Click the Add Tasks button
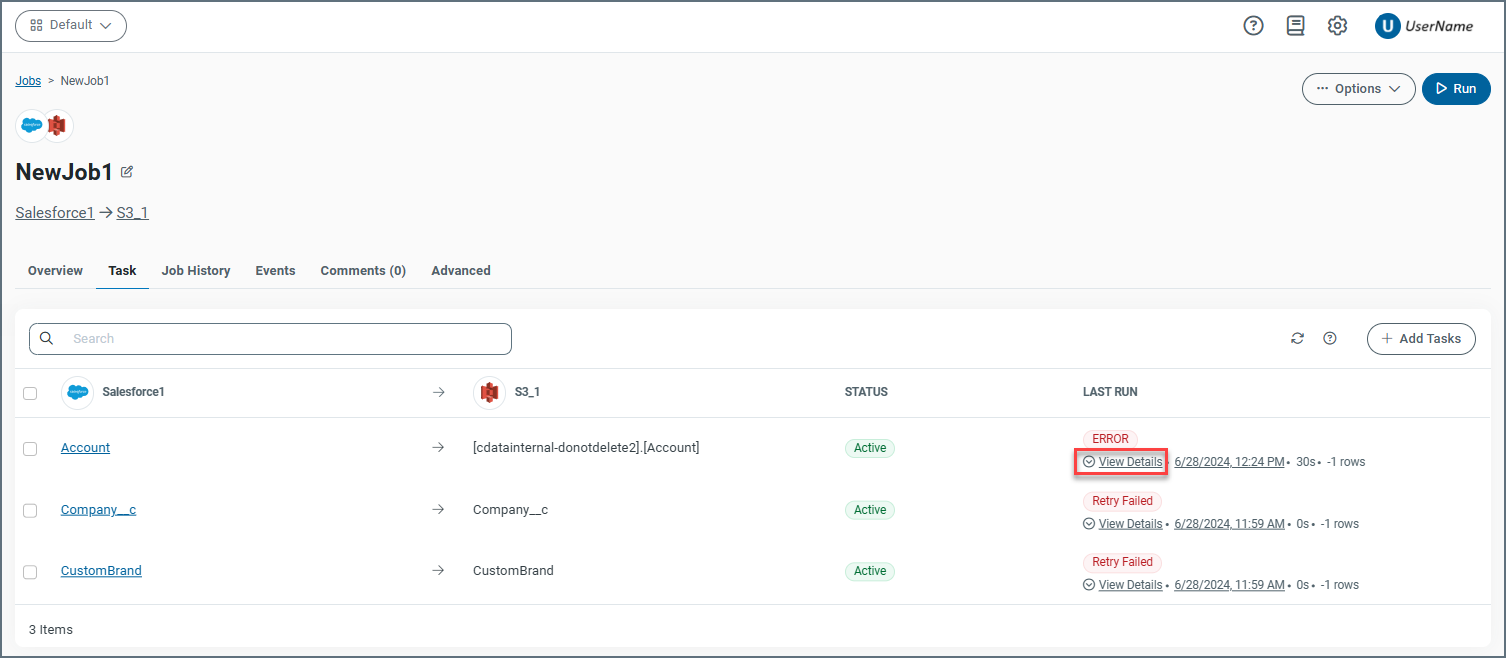The width and height of the screenshot is (1506, 658). (x=1420, y=339)
